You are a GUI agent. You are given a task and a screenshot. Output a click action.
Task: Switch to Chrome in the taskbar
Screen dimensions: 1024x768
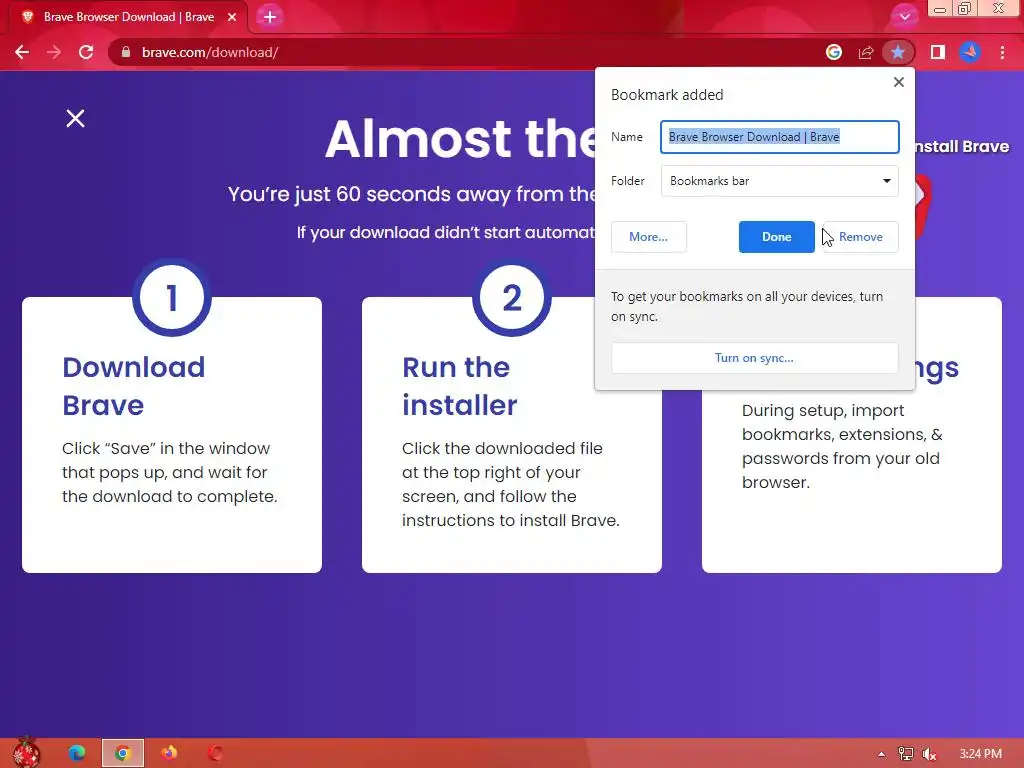[x=122, y=753]
